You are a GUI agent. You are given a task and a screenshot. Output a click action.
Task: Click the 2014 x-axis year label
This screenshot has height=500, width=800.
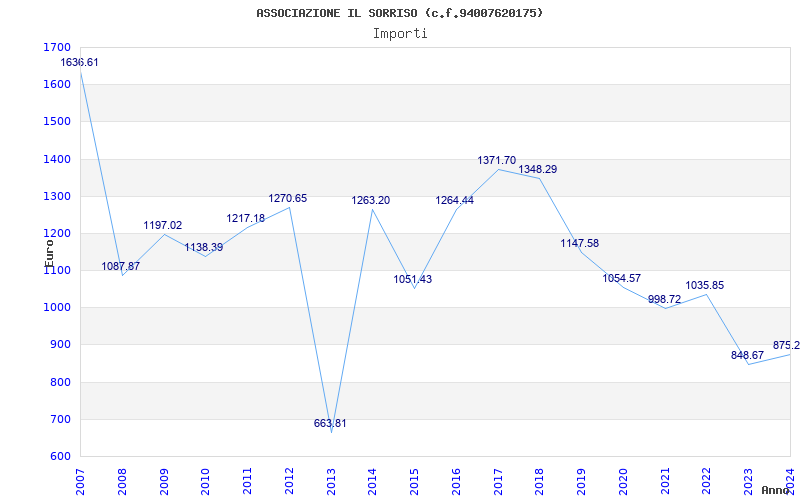click(x=372, y=482)
